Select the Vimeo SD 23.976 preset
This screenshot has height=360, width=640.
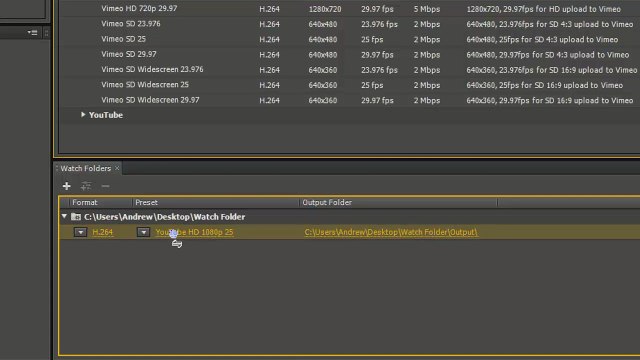[x=131, y=24]
